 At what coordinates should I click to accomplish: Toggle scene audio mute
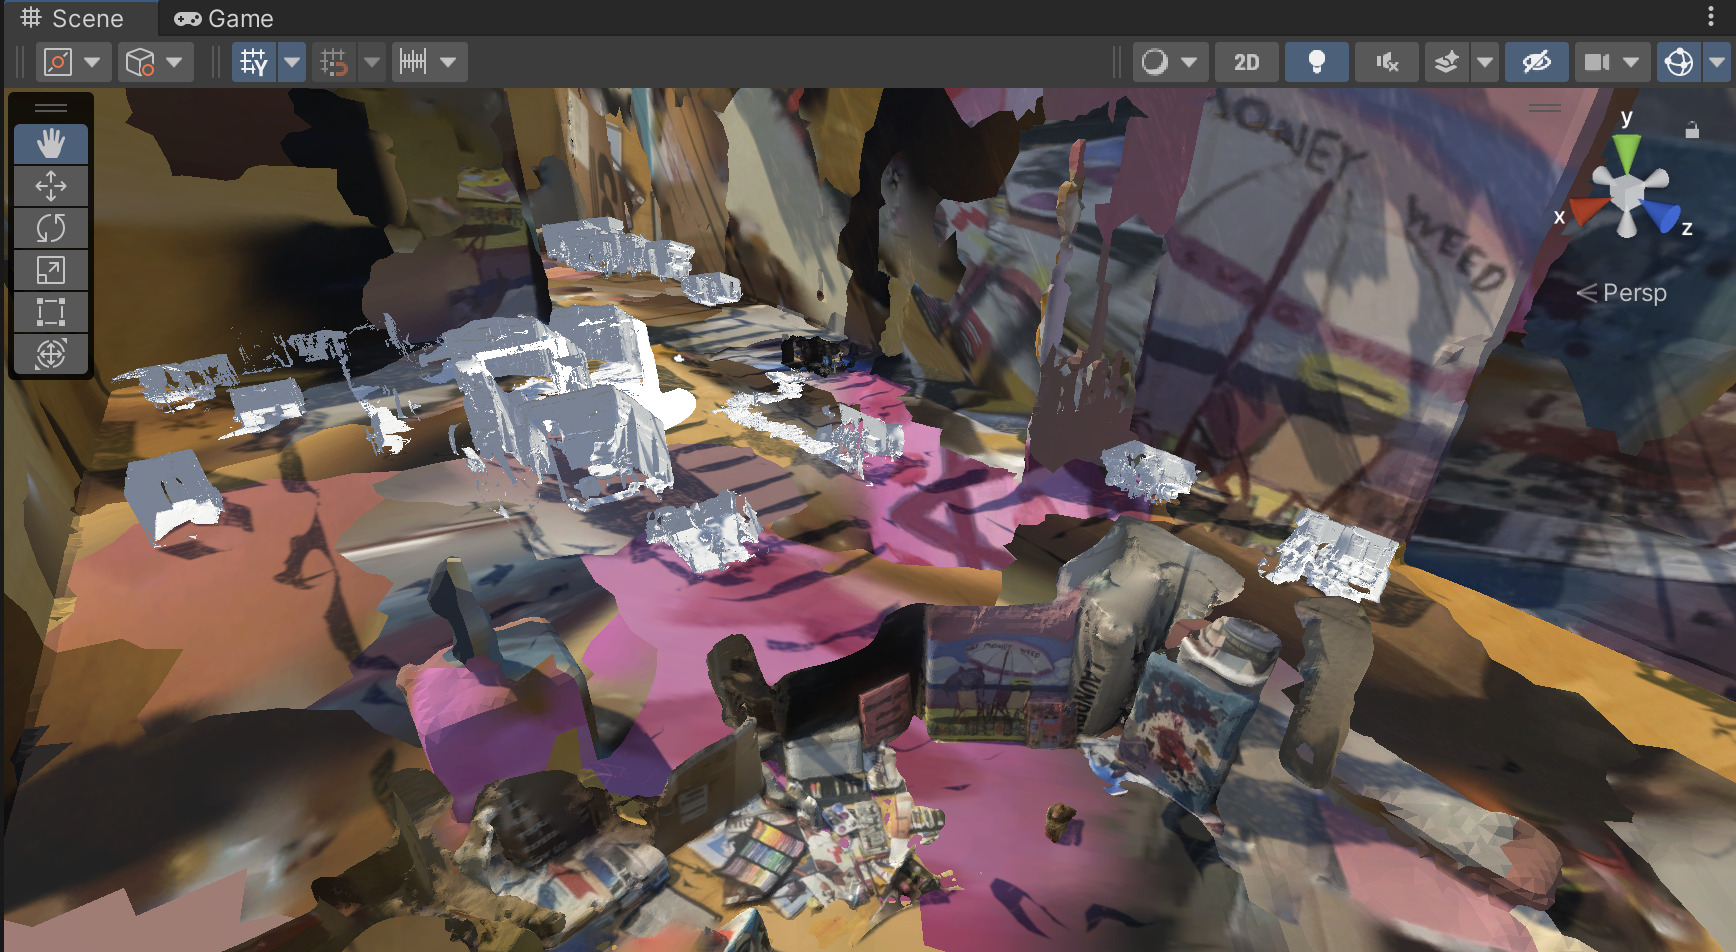click(1386, 62)
